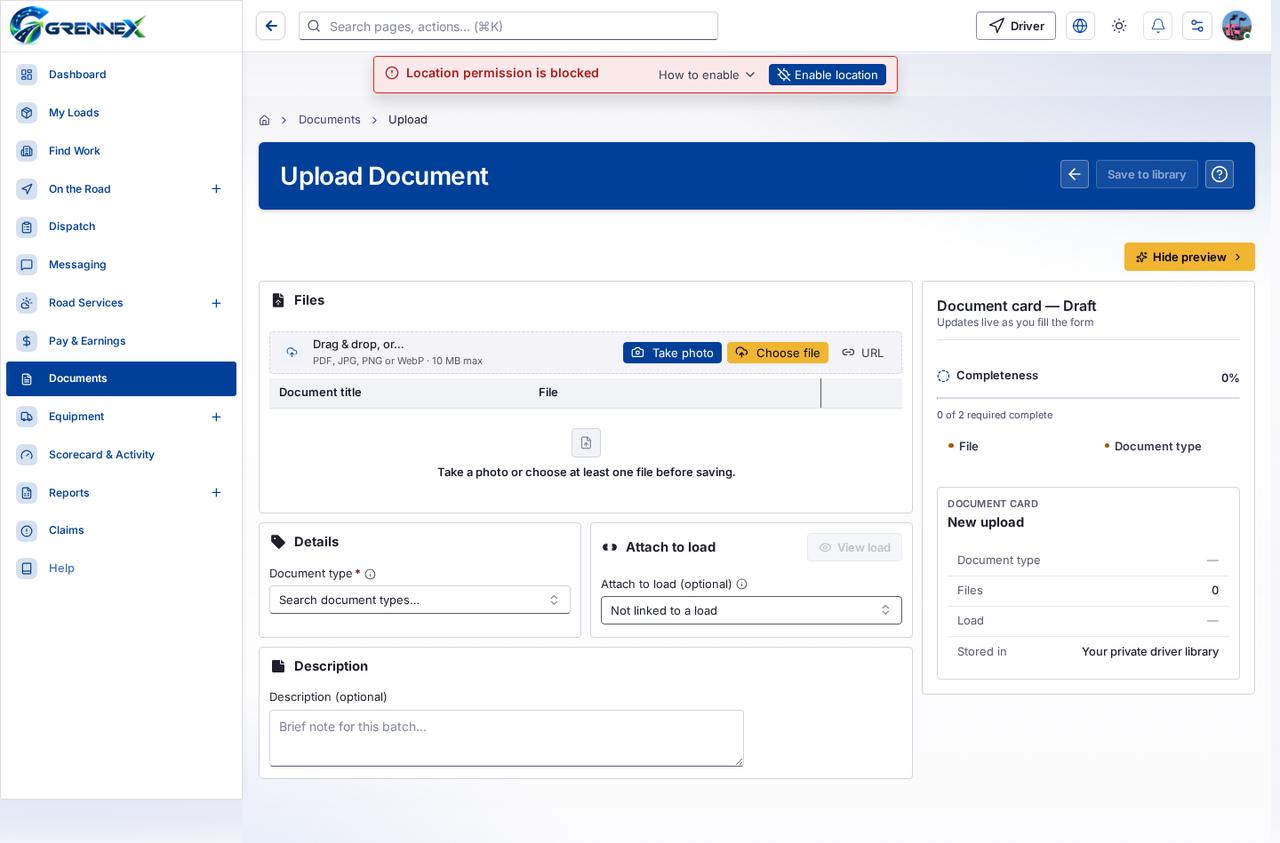This screenshot has height=843, width=1280.
Task: Open the help question-mark icon in header
Action: pos(1219,174)
